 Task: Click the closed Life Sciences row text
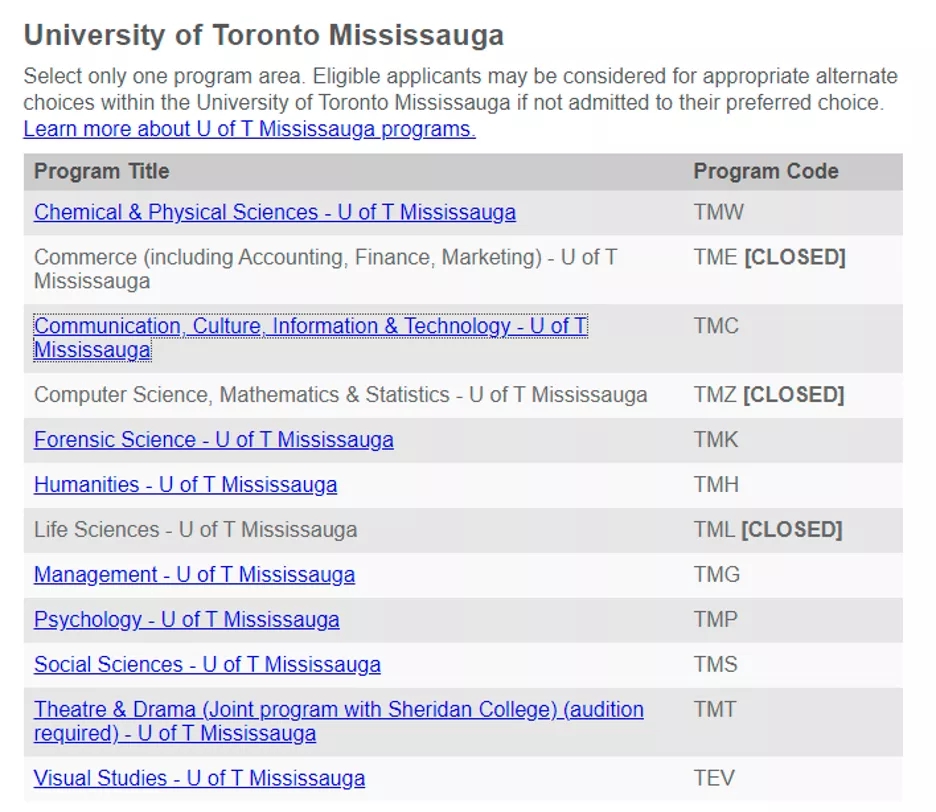pos(196,530)
